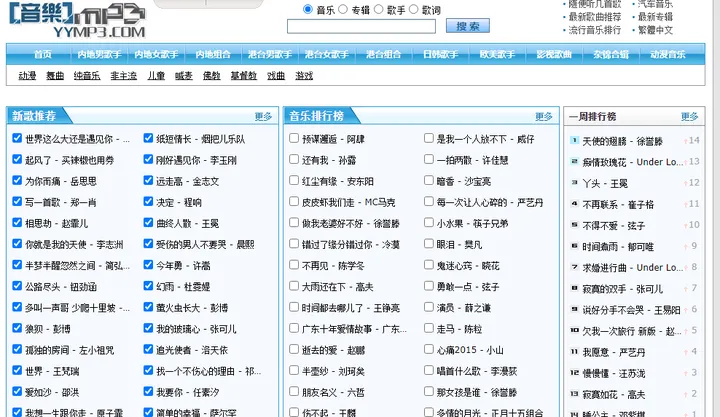Image resolution: width=720 pixels, height=417 pixels.
Task: Open the song 暗香 - 沙宝亮
Action: 463,181
